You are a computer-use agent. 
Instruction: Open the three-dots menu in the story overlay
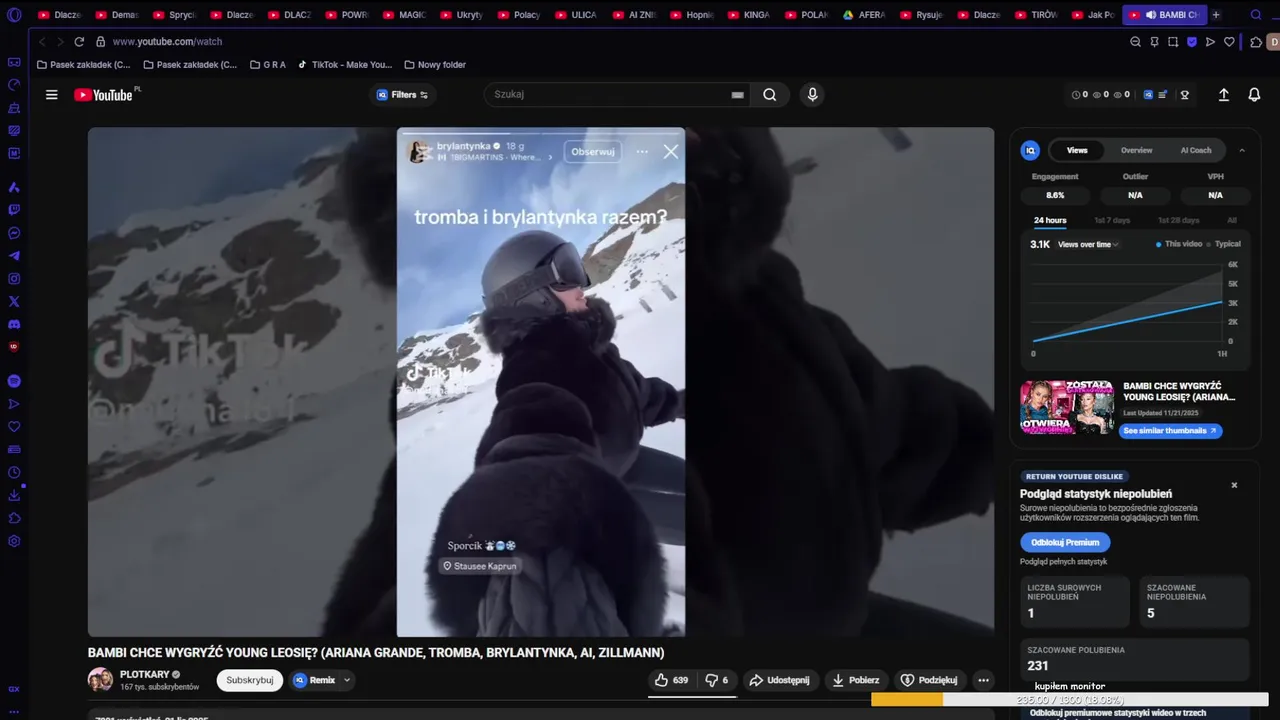pos(642,152)
